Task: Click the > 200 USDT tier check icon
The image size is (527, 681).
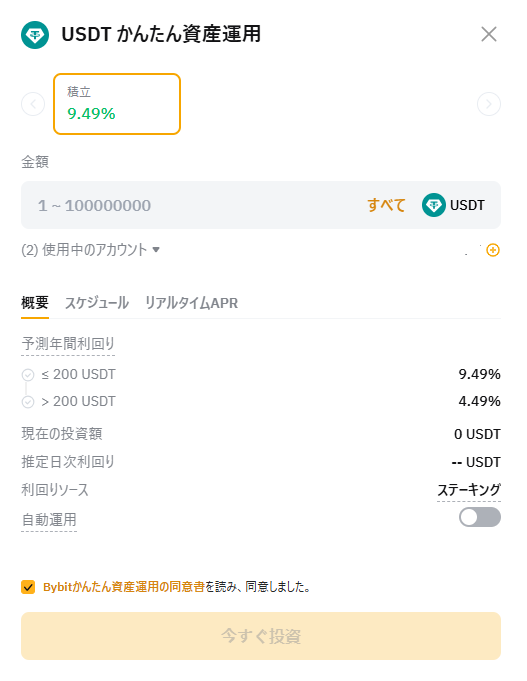Action: point(28,402)
